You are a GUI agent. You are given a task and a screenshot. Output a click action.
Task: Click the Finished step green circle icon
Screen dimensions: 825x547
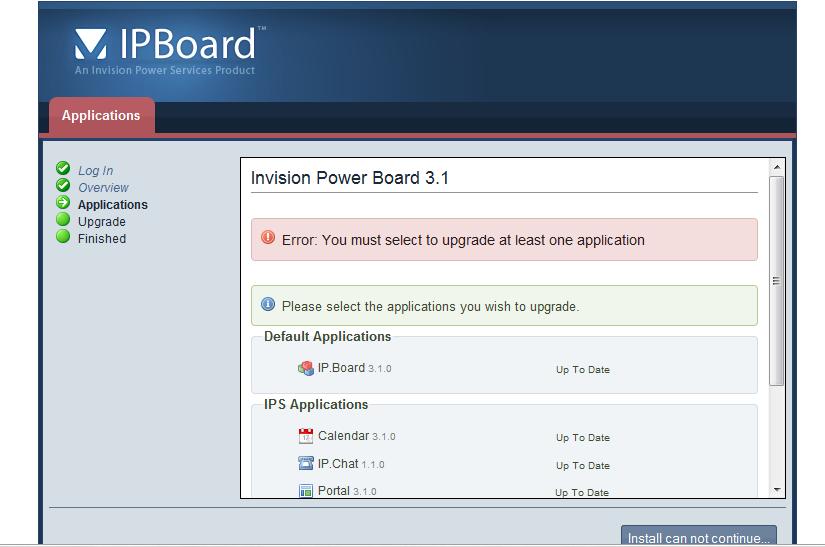point(63,237)
